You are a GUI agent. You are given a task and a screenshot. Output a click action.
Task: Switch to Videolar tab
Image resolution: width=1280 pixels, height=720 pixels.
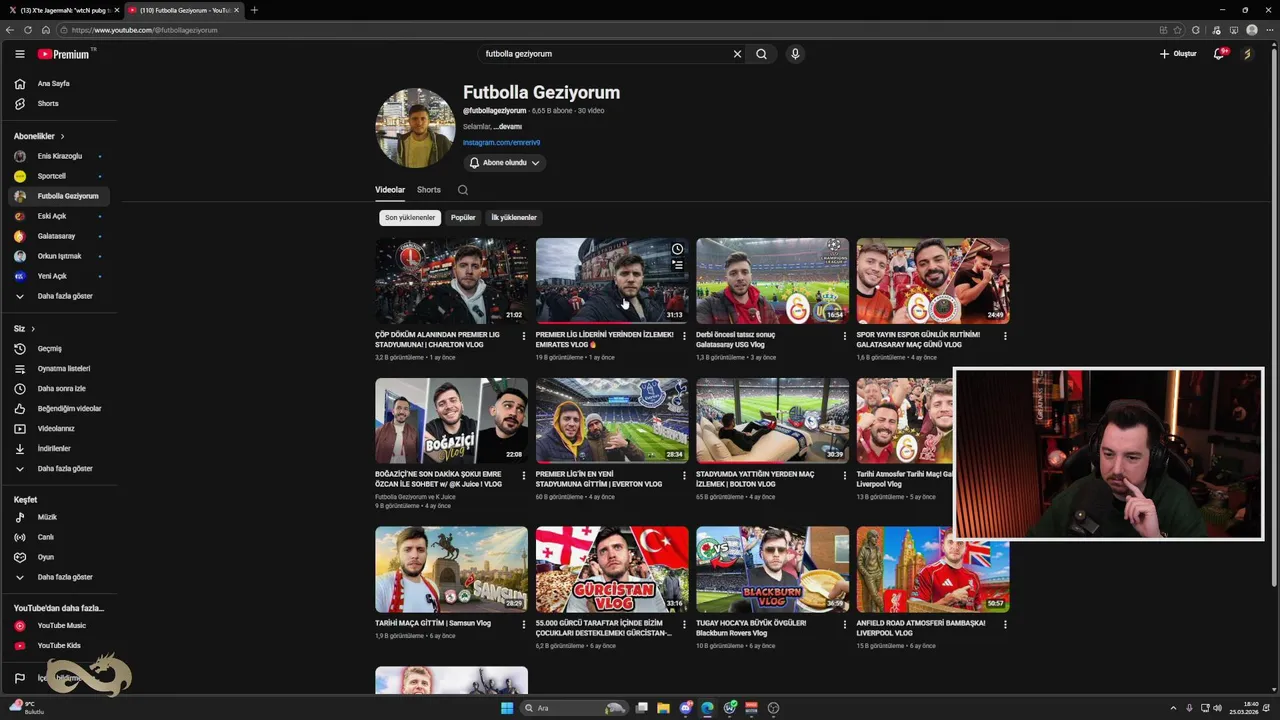pos(390,190)
